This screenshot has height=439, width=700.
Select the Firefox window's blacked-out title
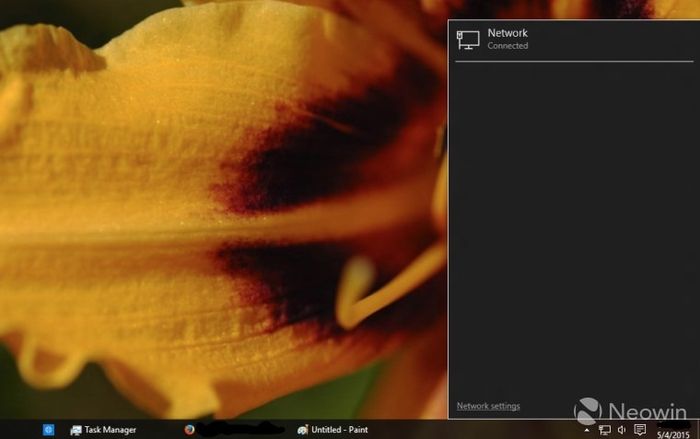point(240,430)
